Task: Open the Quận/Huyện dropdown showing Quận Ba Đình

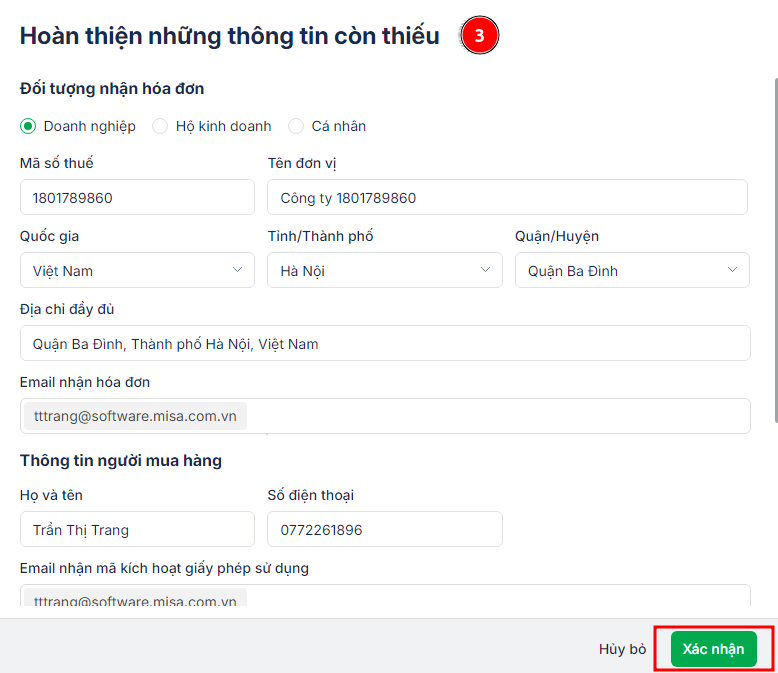Action: (x=632, y=270)
